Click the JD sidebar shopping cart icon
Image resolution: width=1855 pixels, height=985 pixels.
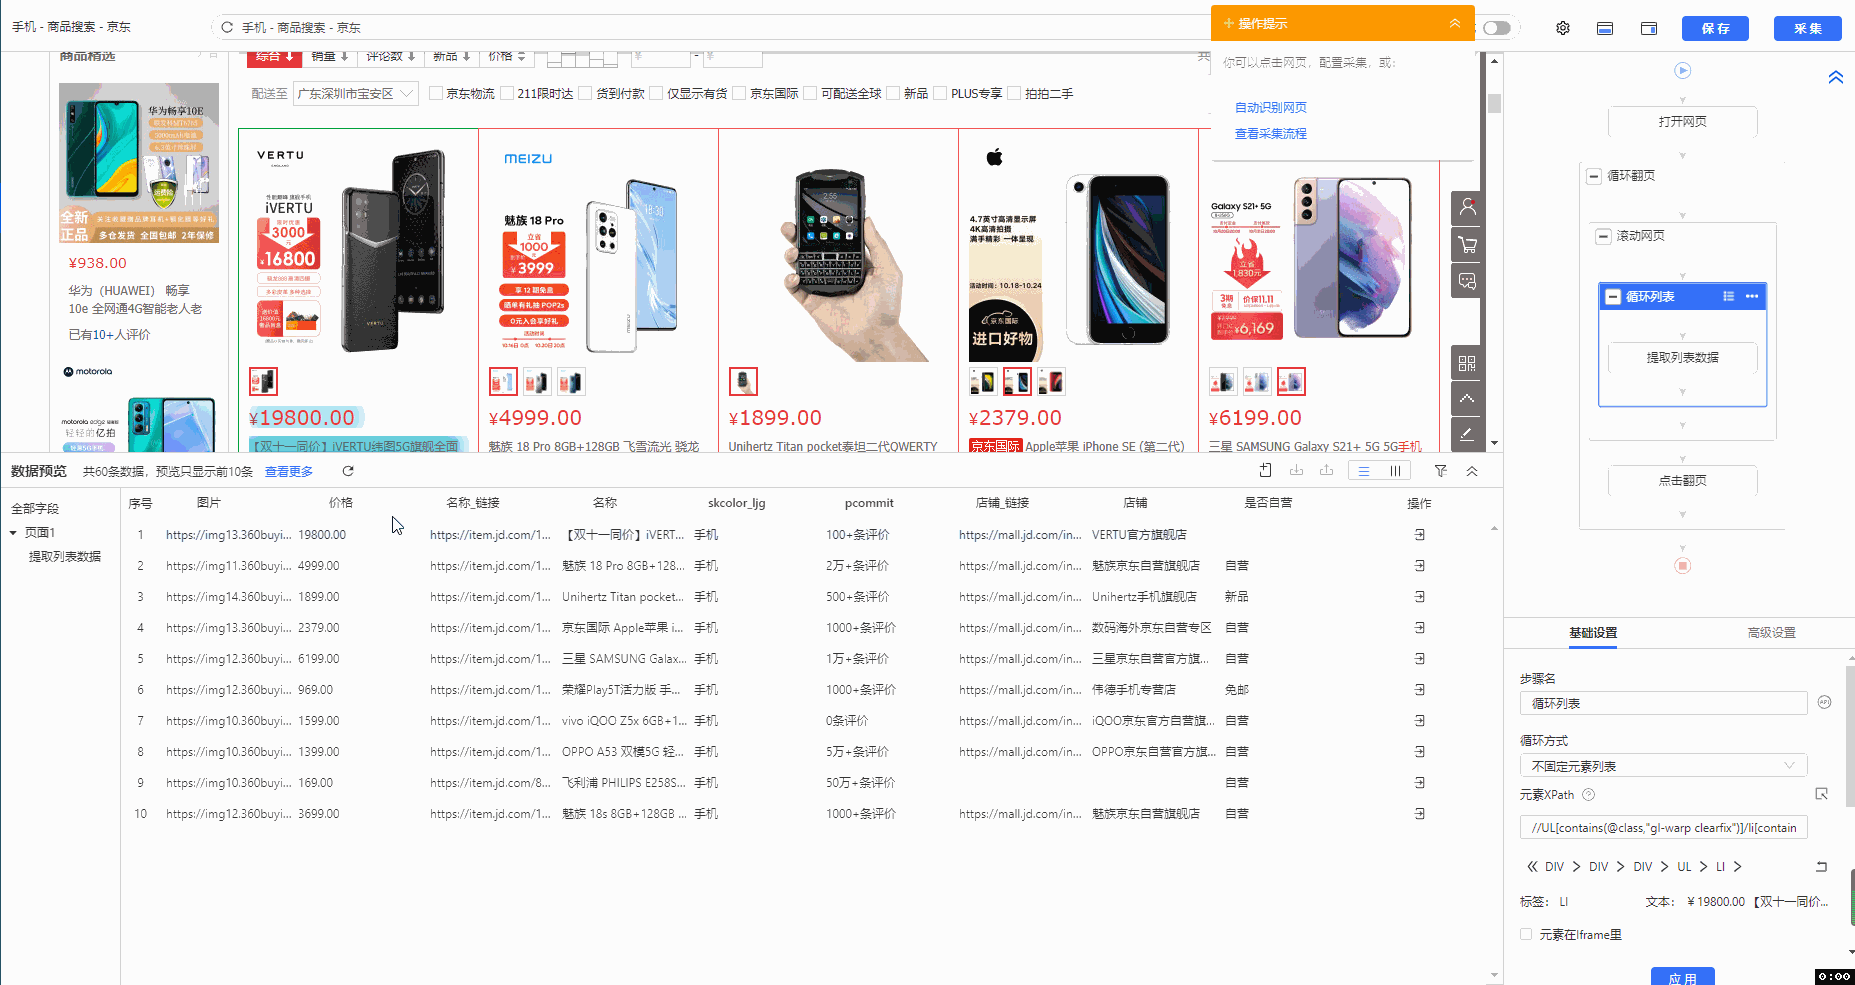(x=1467, y=244)
